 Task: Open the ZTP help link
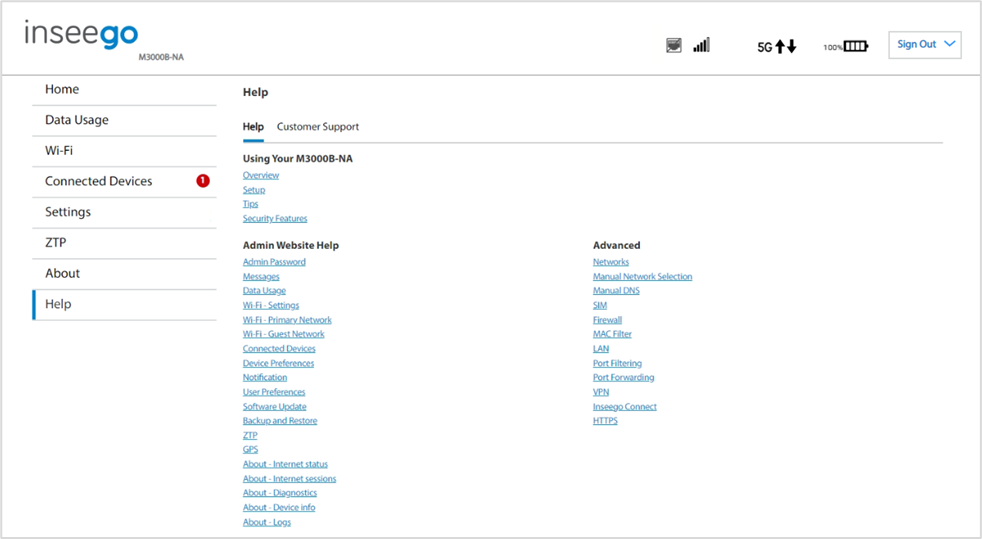(250, 435)
